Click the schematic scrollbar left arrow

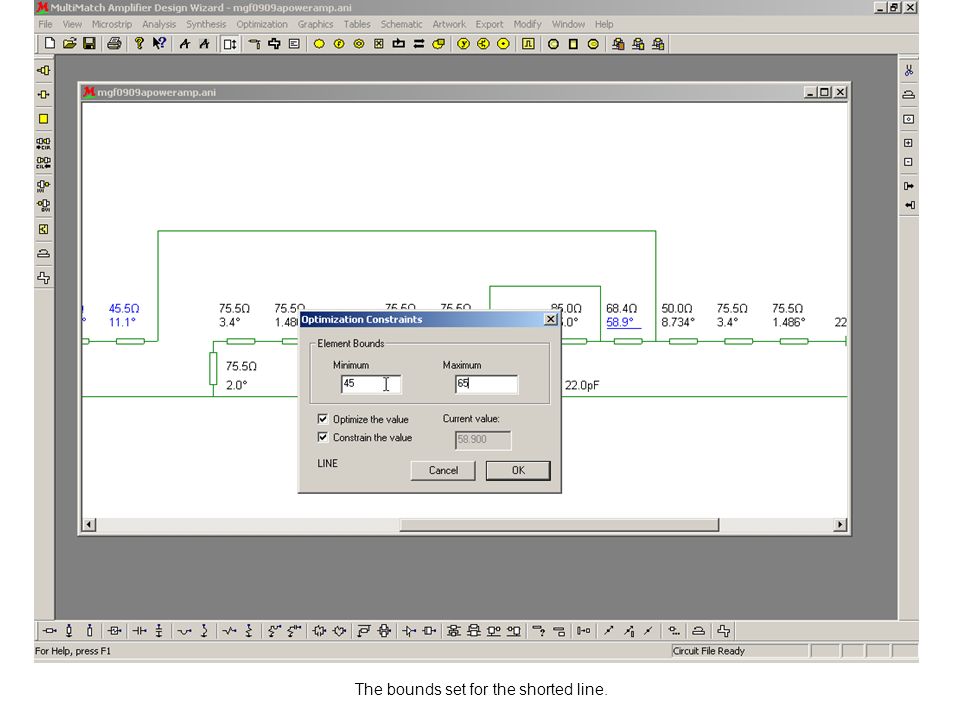[x=89, y=525]
